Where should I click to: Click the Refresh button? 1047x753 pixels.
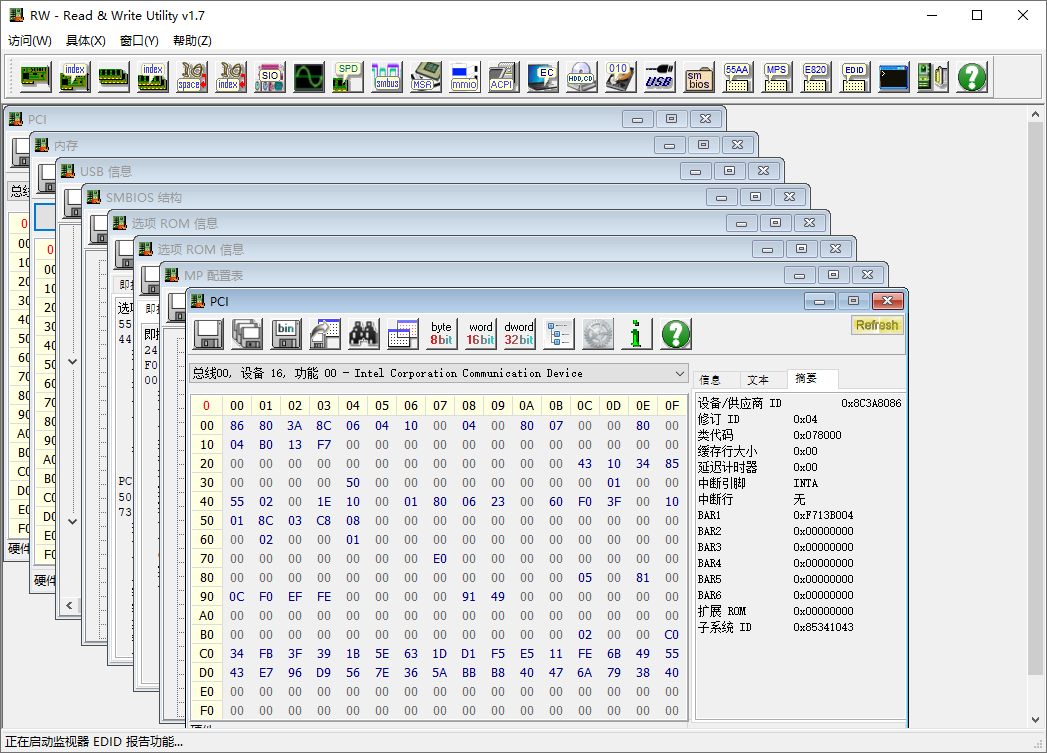(876, 325)
